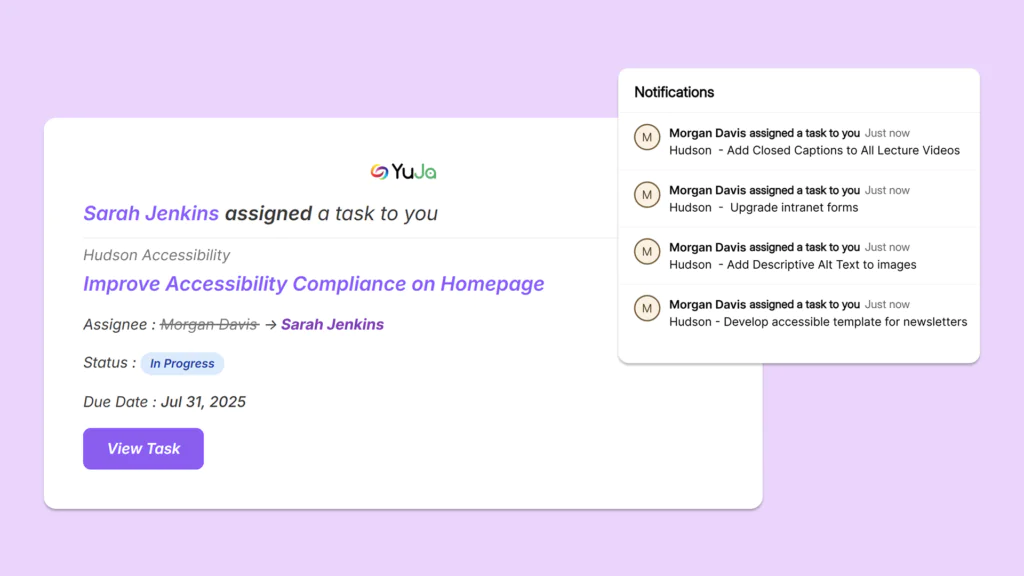Click Just now timestamp on newsletters notification
Image resolution: width=1024 pixels, height=576 pixels.
pyautogui.click(x=887, y=304)
